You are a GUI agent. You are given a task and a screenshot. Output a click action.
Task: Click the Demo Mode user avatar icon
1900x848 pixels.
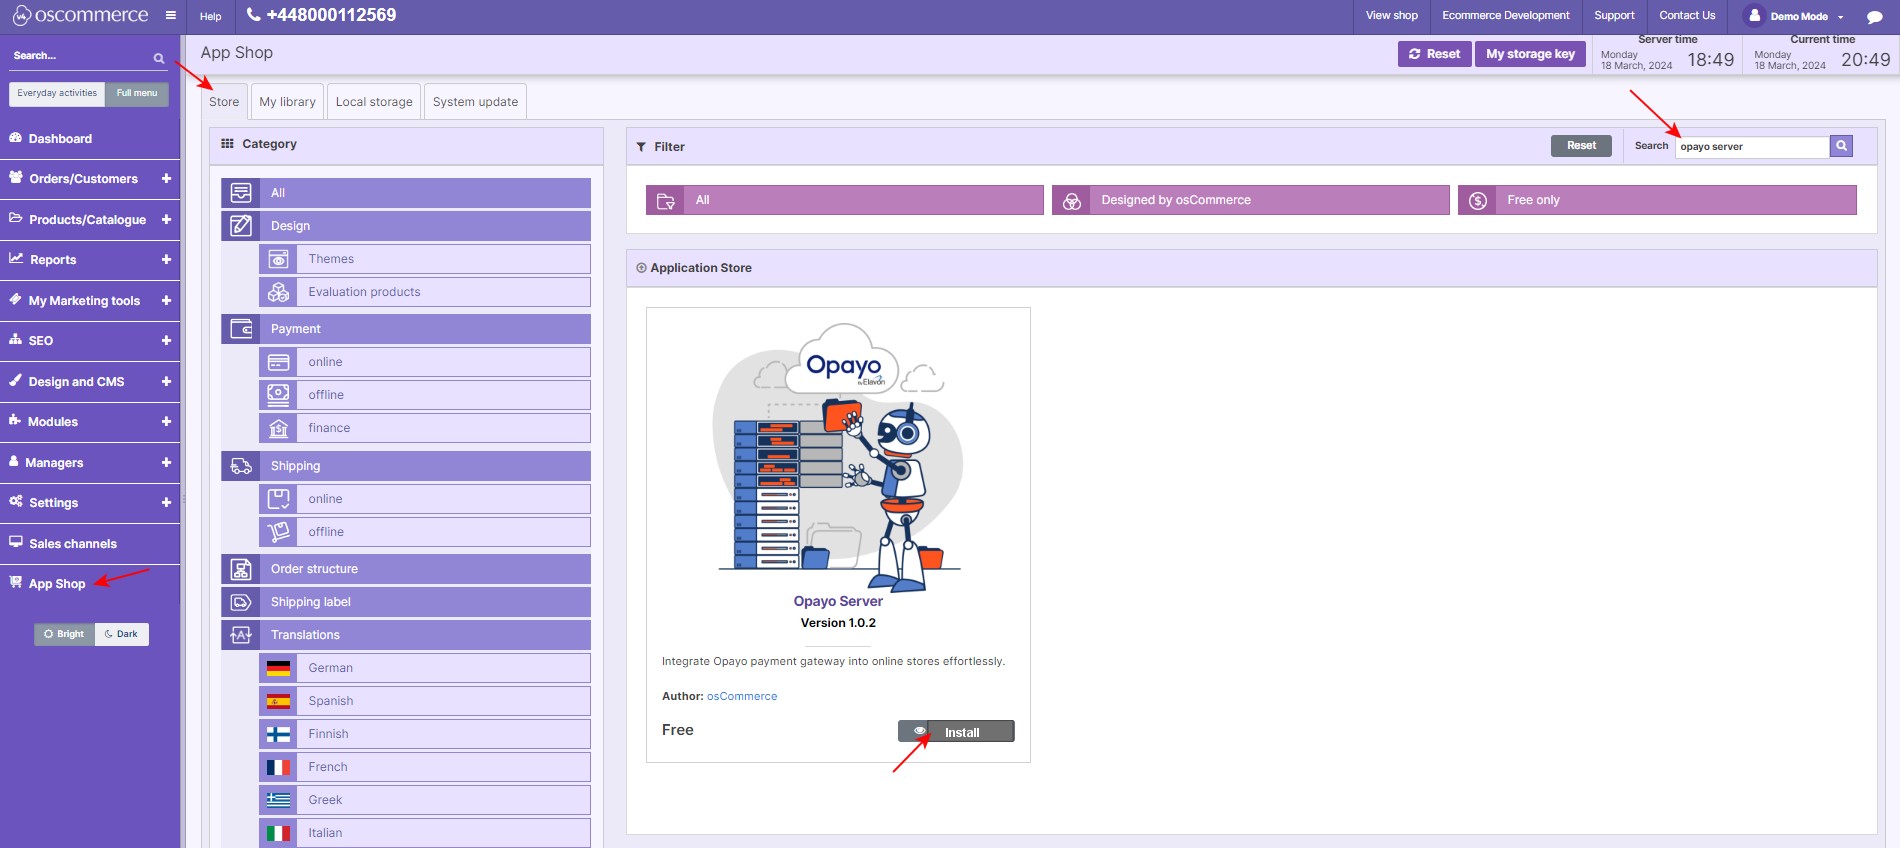1754,15
